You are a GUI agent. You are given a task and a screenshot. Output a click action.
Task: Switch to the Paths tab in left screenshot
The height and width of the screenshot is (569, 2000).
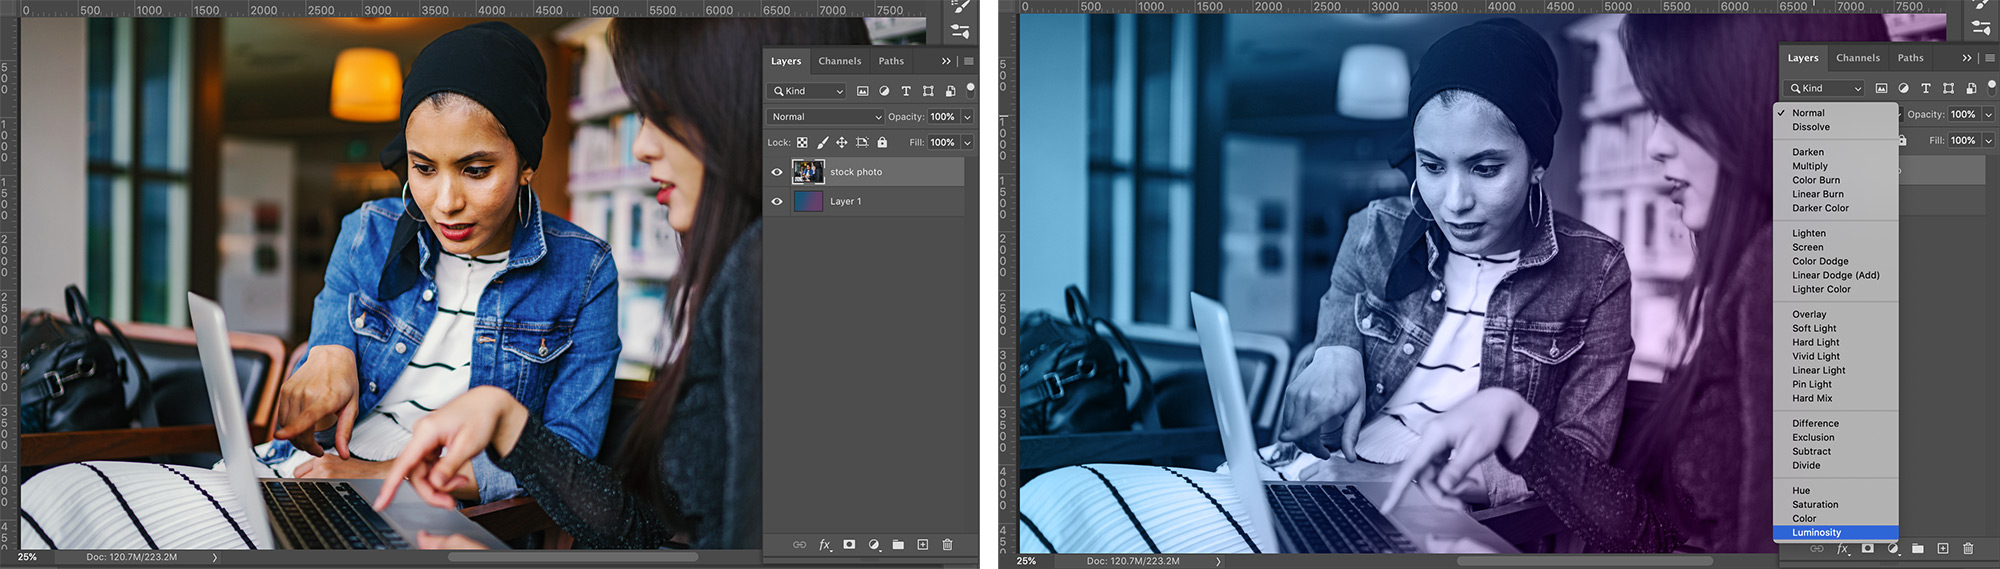pyautogui.click(x=891, y=61)
